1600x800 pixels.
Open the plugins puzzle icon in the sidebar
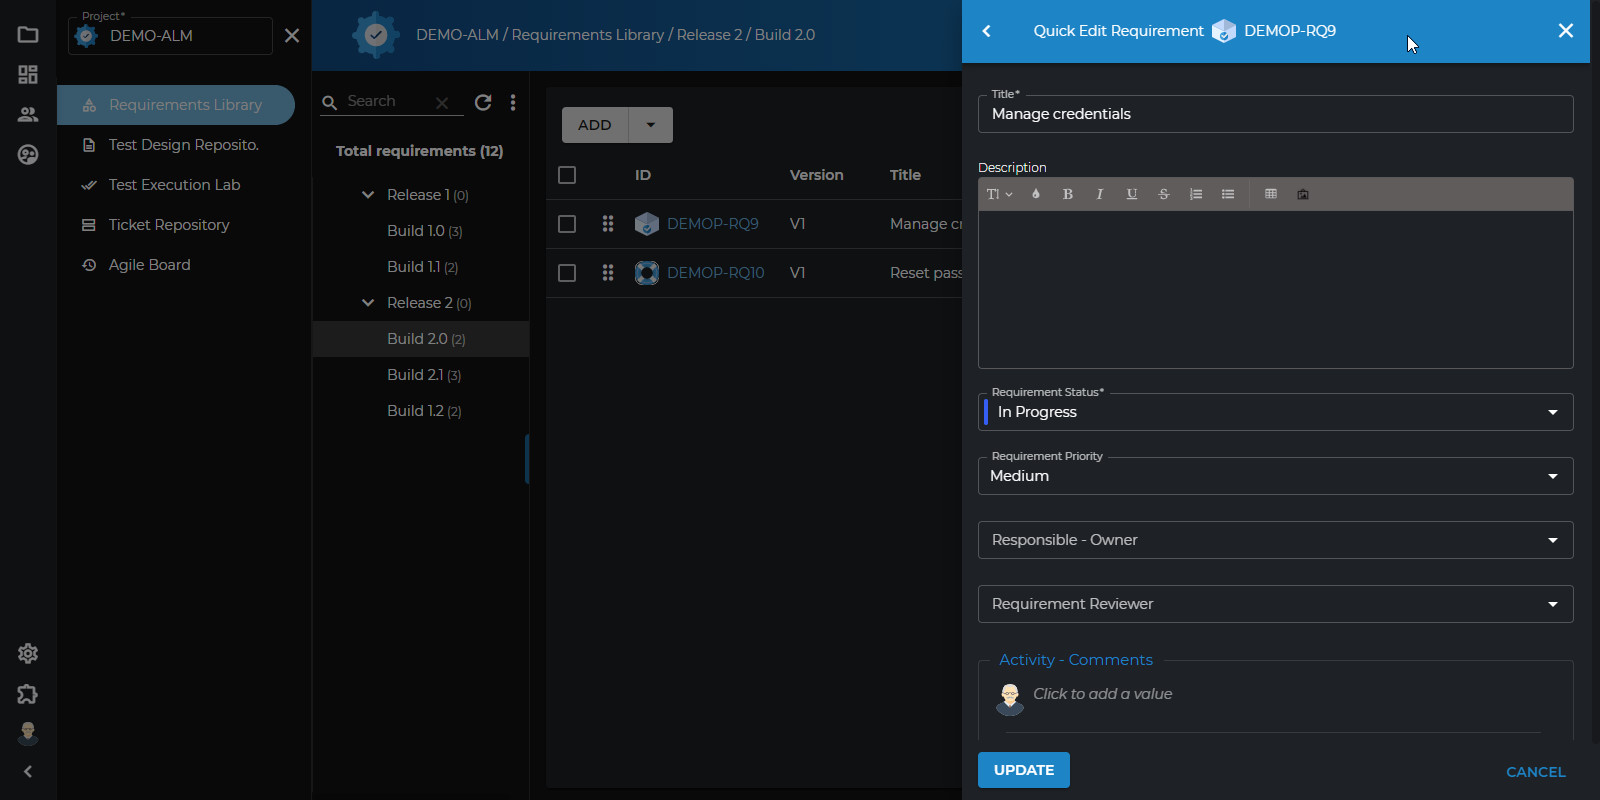[x=28, y=694]
